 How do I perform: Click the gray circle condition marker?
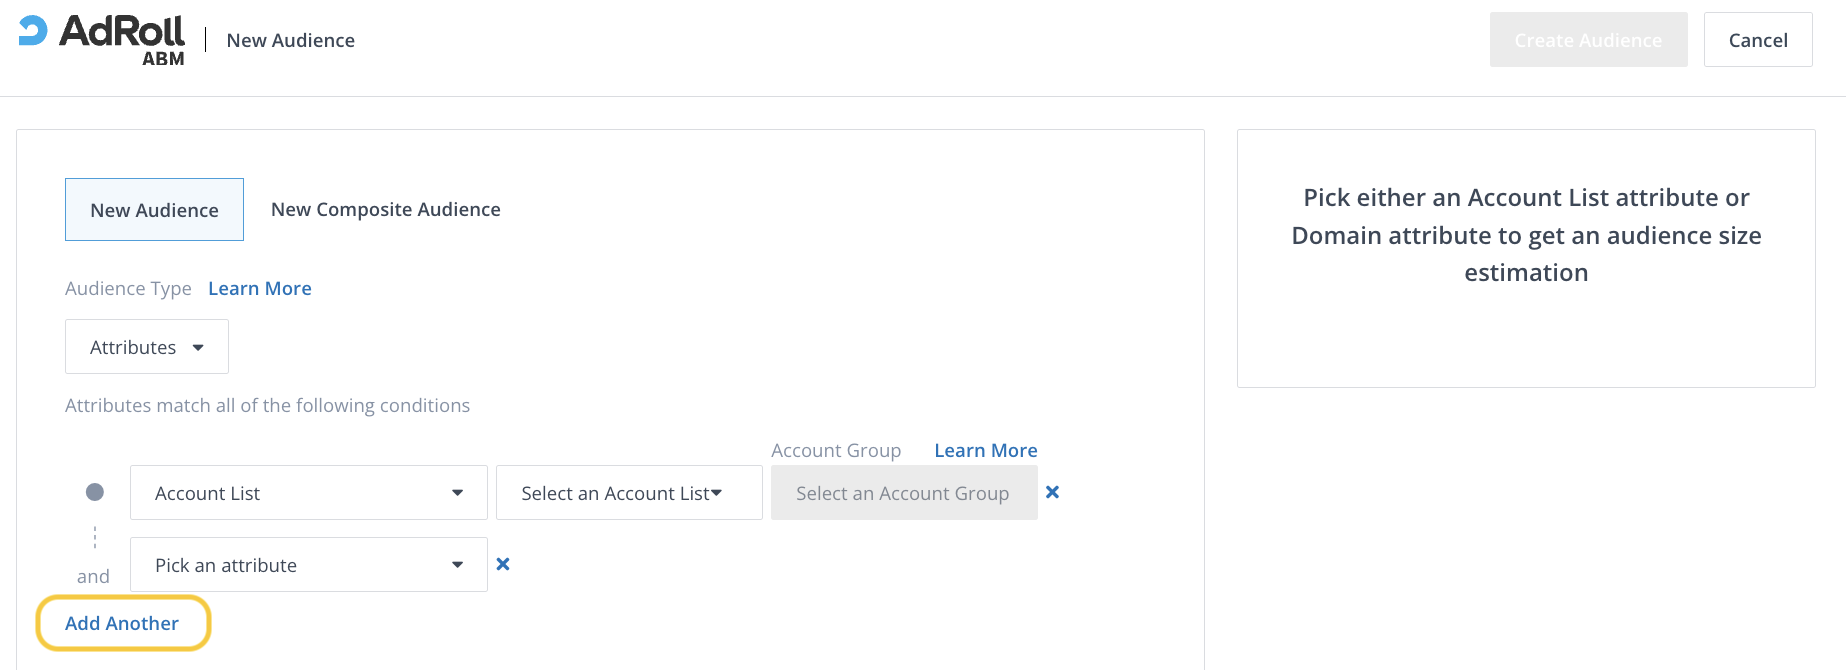point(95,492)
